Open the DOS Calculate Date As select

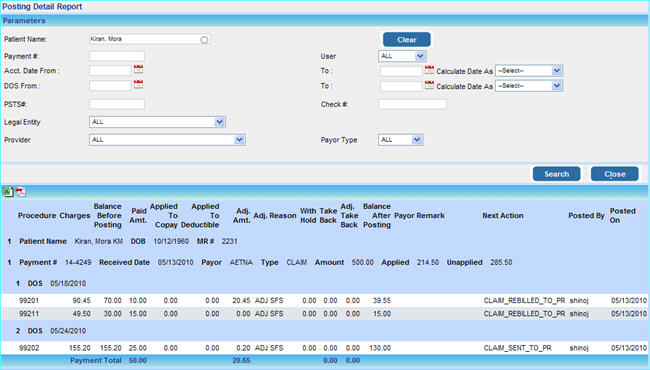coord(529,86)
